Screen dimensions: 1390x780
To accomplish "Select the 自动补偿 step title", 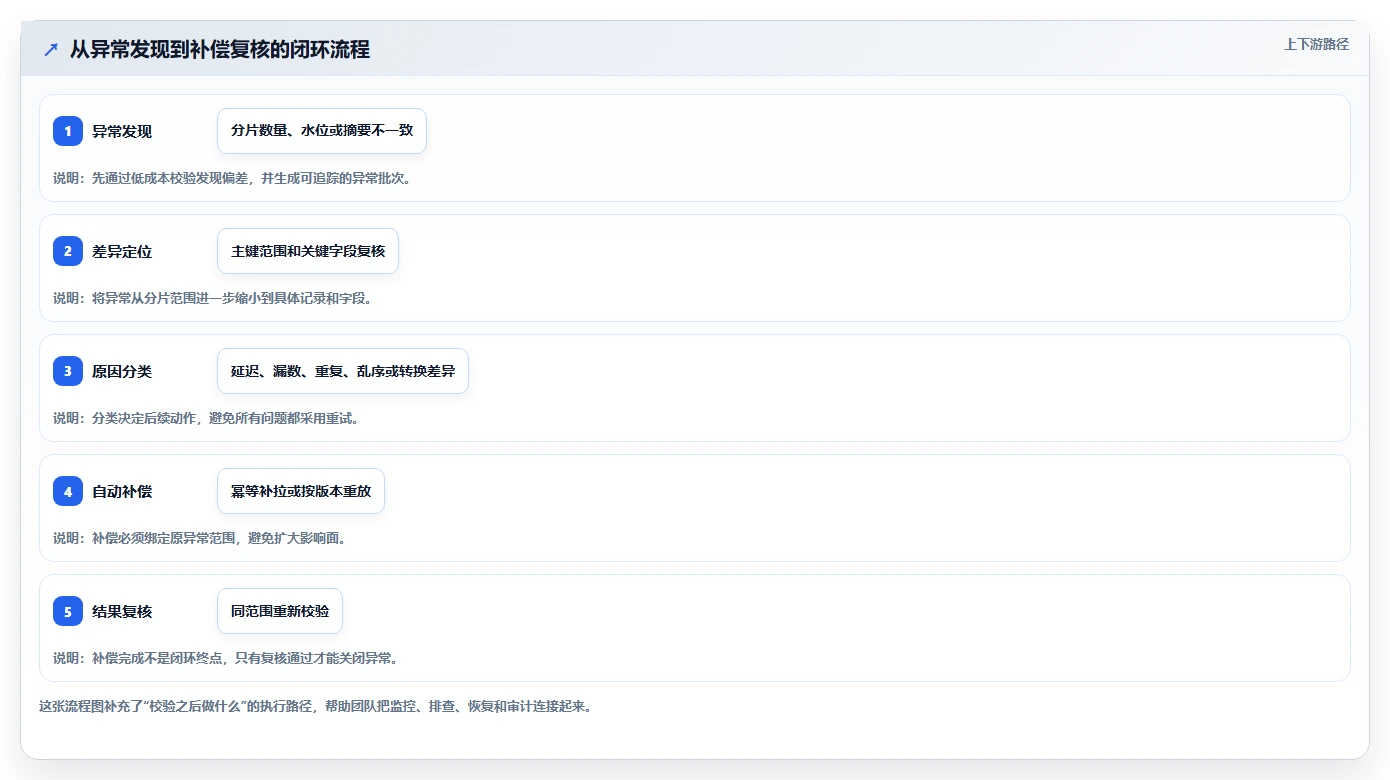I will coord(122,491).
